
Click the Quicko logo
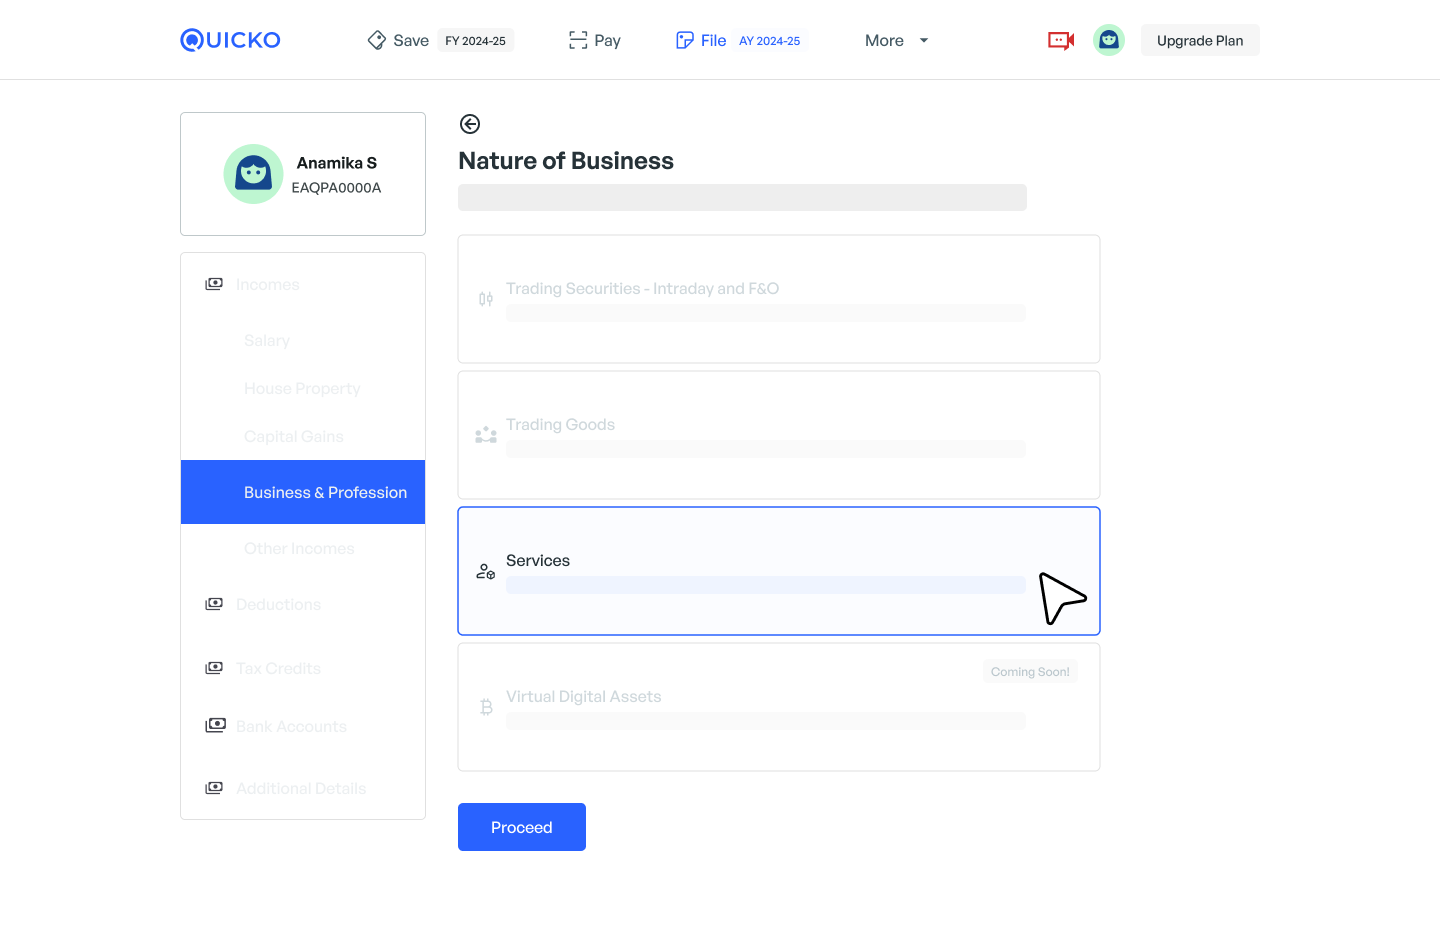230,40
